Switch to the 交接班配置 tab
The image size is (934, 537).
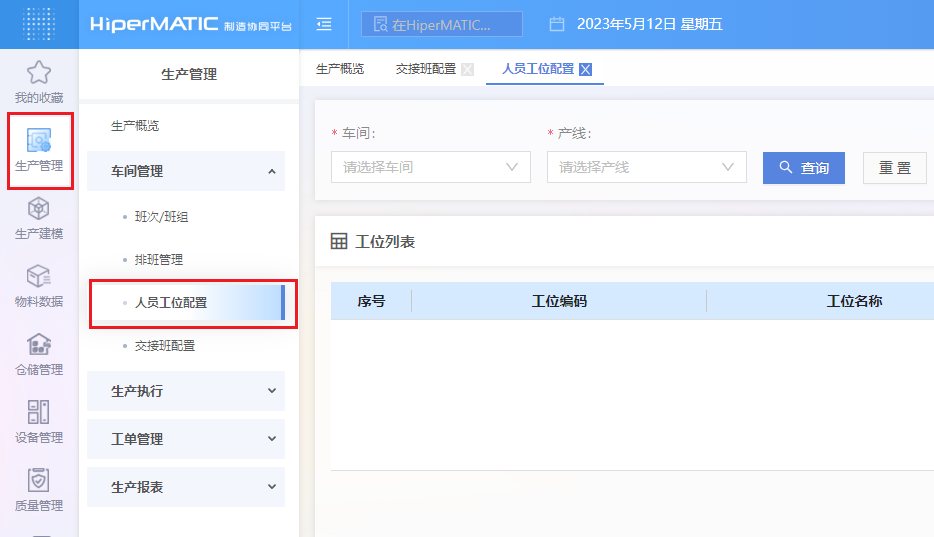point(425,69)
